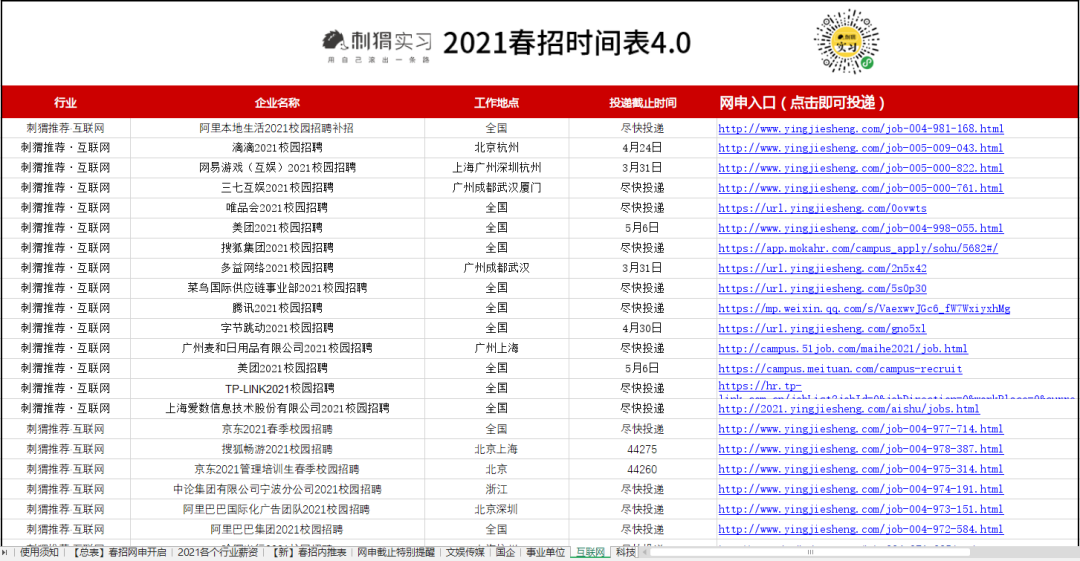Open the mokahr sohu campus apply link
The image size is (1080, 561).
click(858, 247)
